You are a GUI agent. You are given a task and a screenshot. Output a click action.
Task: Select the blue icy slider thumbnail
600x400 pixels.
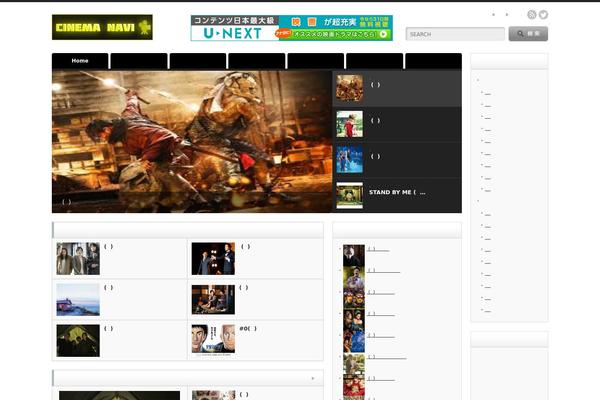click(349, 159)
